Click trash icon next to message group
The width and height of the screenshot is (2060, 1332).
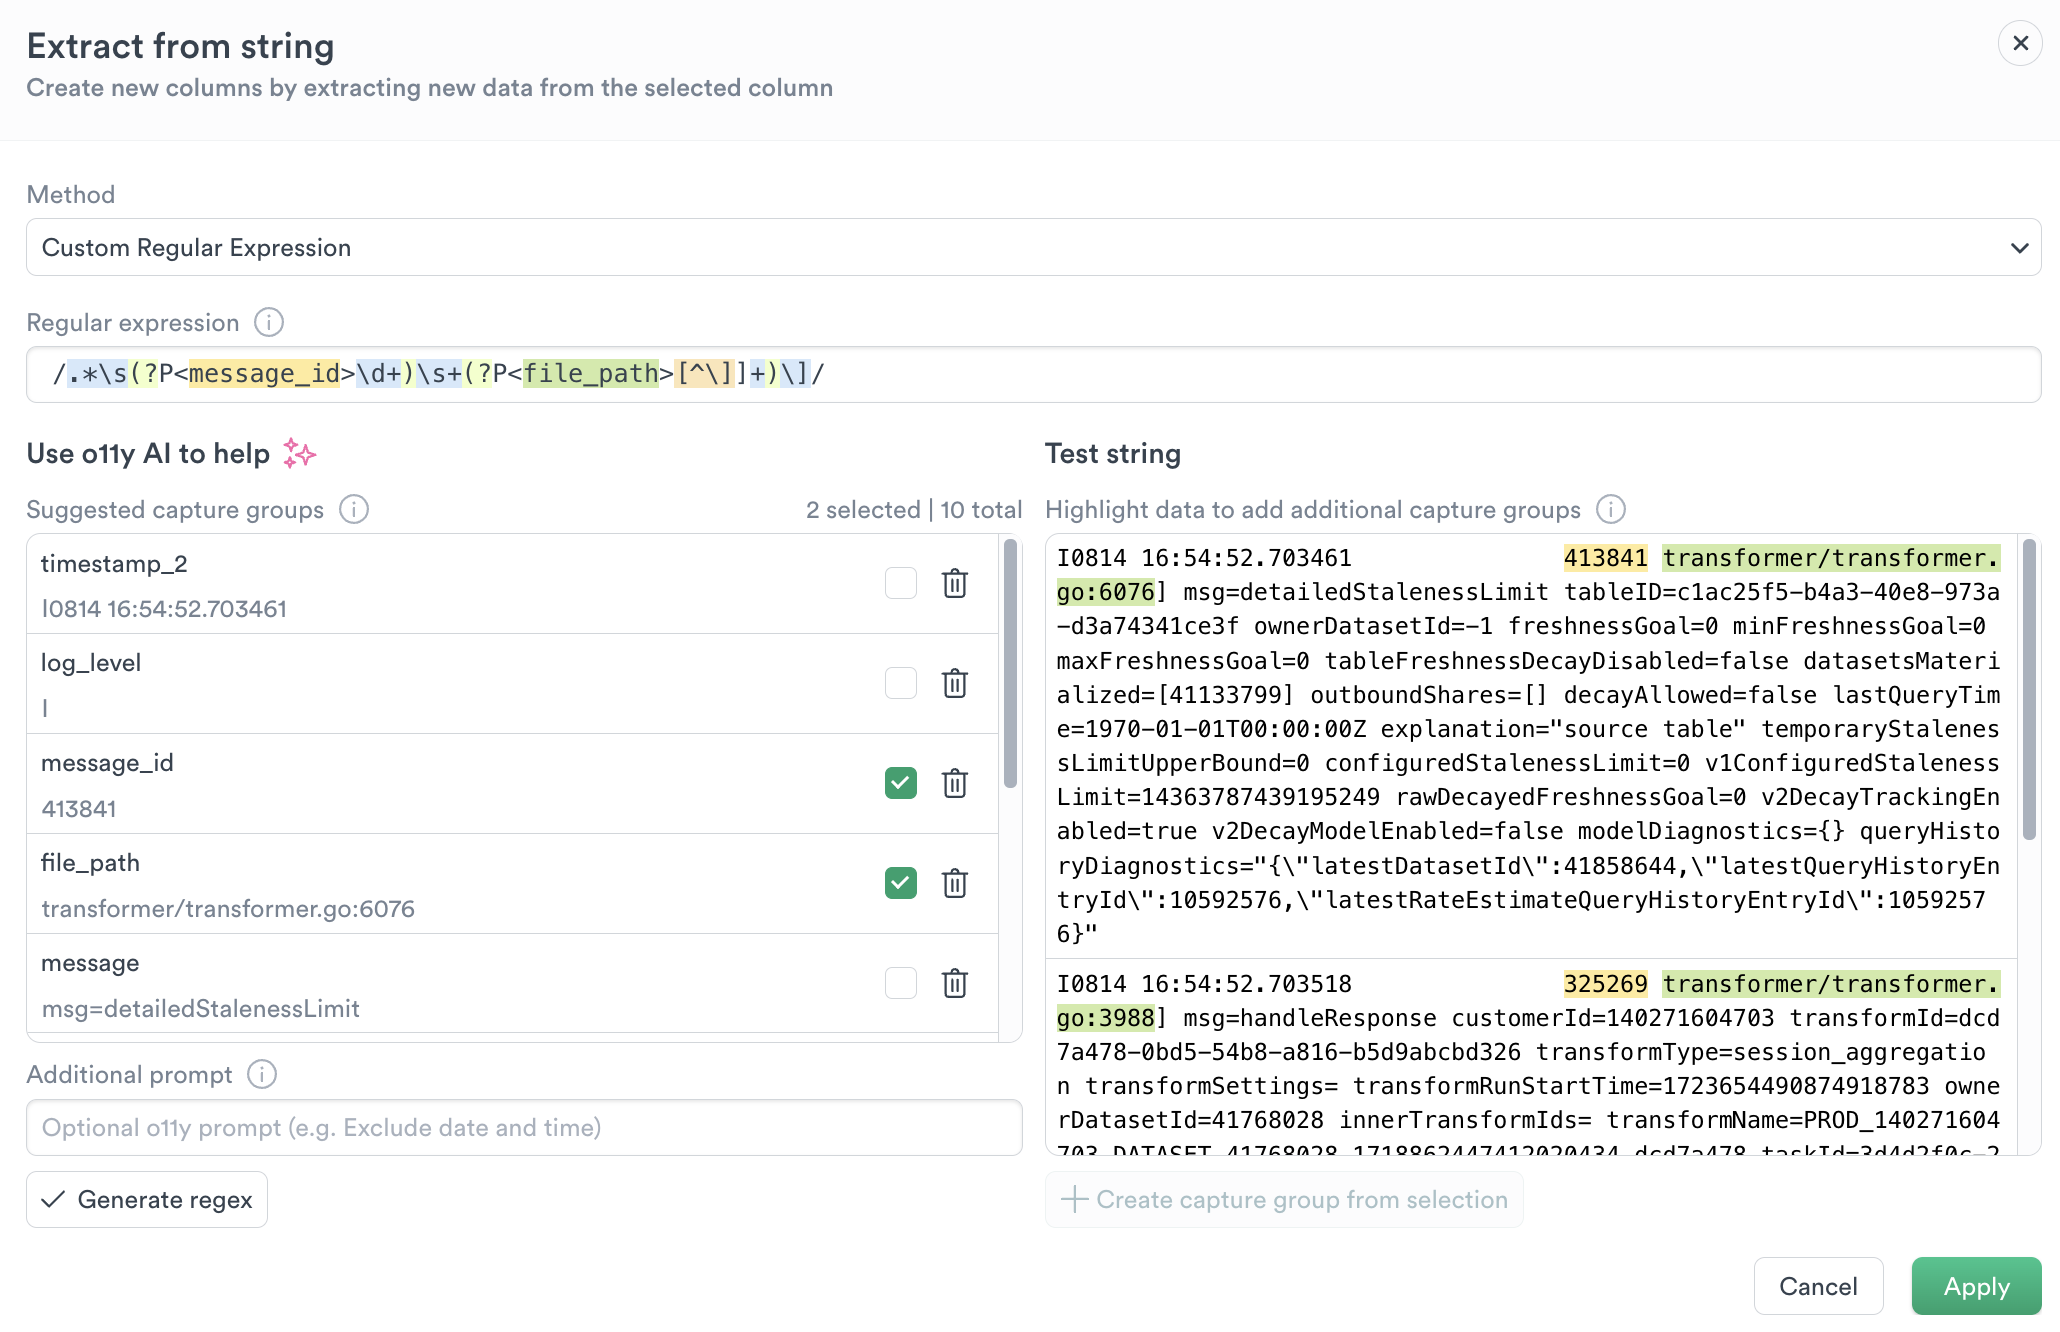pyautogui.click(x=954, y=983)
